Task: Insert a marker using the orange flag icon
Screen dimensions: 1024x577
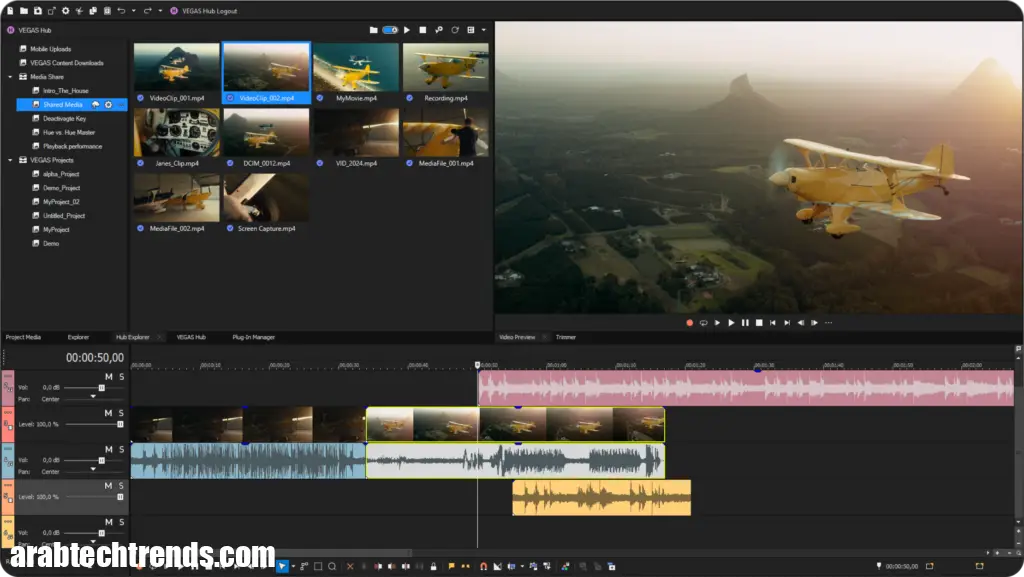Action: (x=451, y=566)
